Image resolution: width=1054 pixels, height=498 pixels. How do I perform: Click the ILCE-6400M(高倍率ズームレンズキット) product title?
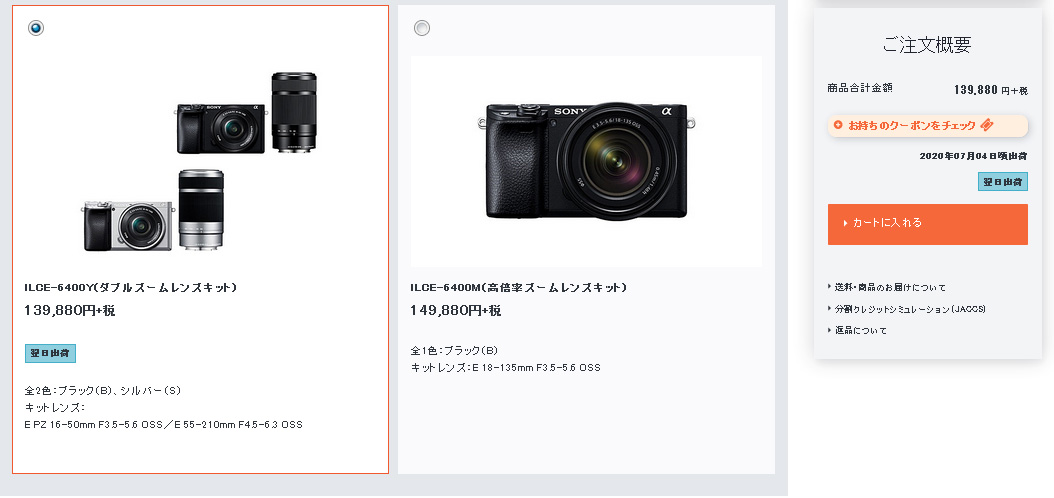(x=519, y=288)
